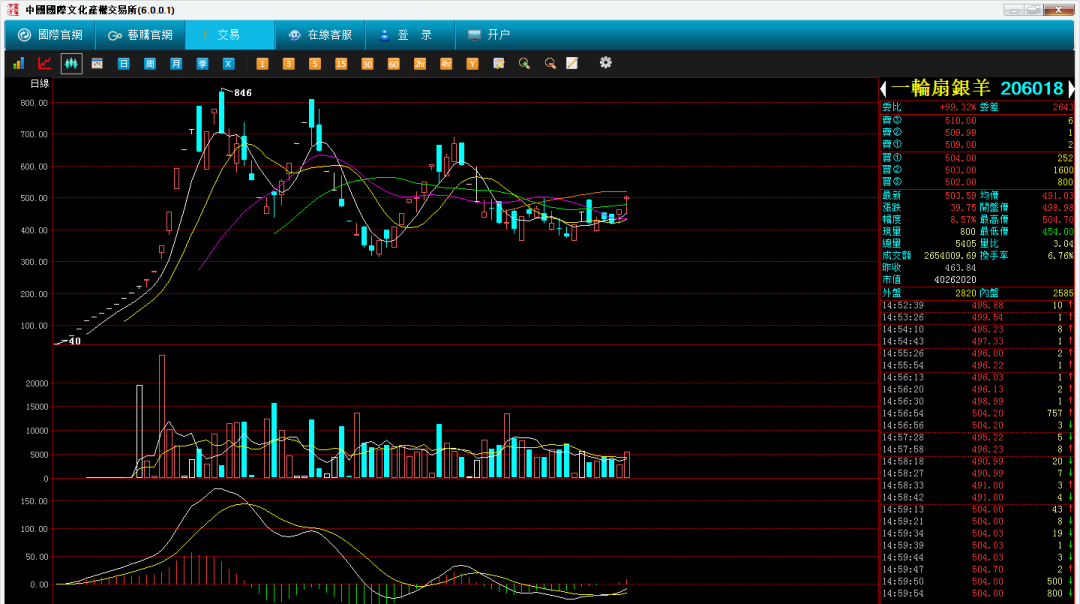
Task: Switch to the red line chart view
Action: click(45, 63)
